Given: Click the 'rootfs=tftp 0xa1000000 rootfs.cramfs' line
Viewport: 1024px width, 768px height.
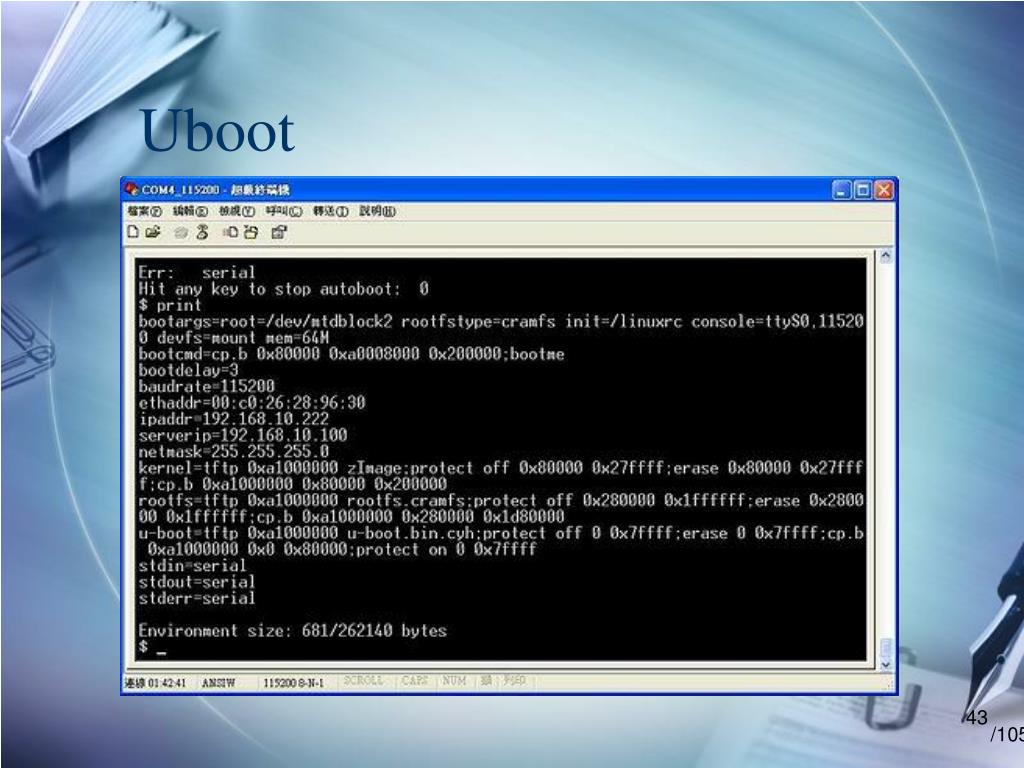Looking at the screenshot, I should click(501, 508).
